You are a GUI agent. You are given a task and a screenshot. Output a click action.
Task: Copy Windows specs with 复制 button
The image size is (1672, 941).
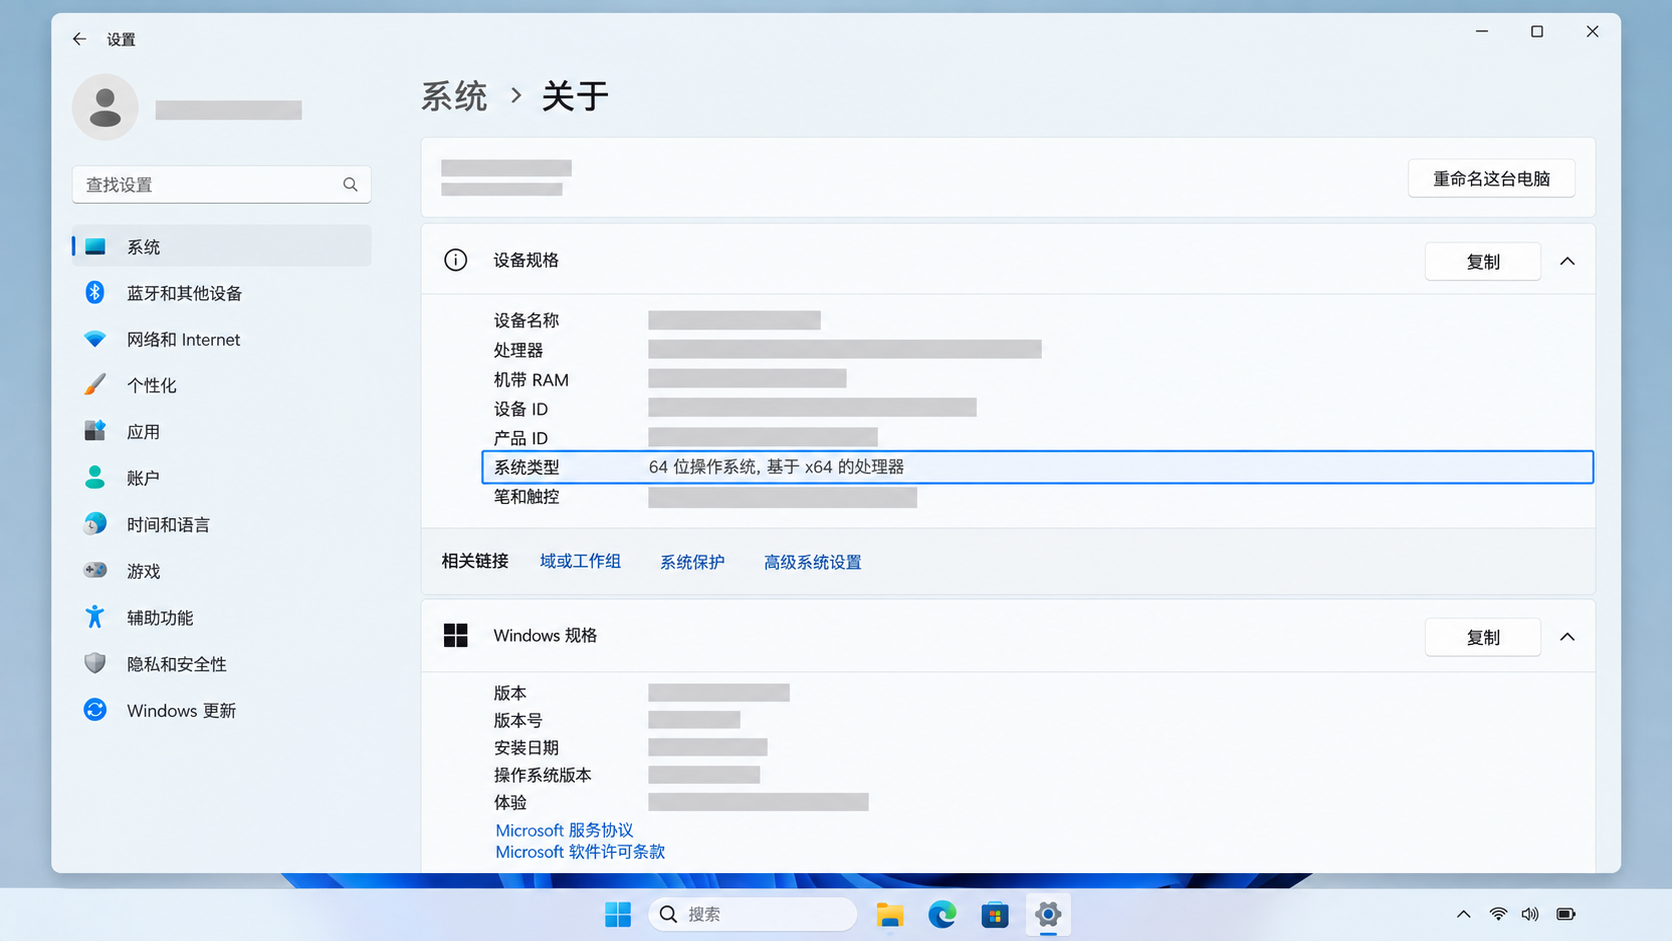pyautogui.click(x=1483, y=637)
